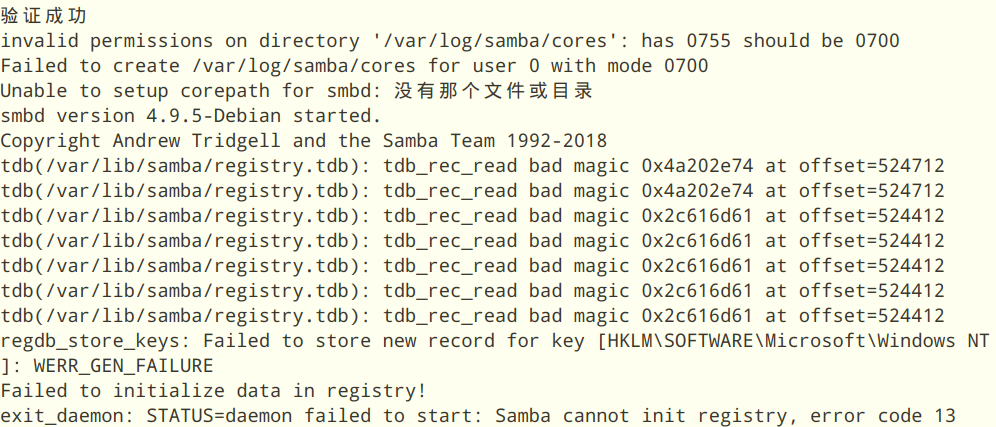
Task: Click 'exit_daemon' on the last line
Action: (x=60, y=416)
